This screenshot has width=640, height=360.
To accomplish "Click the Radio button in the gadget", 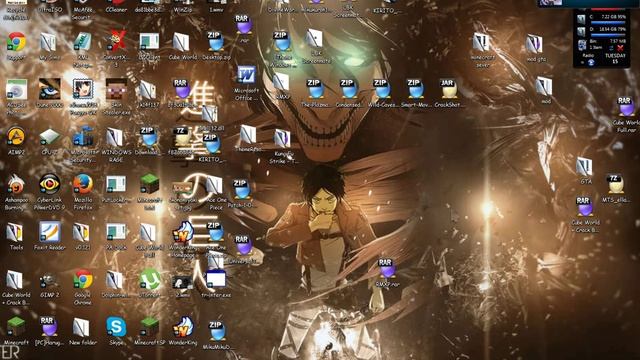I will pos(588,55).
